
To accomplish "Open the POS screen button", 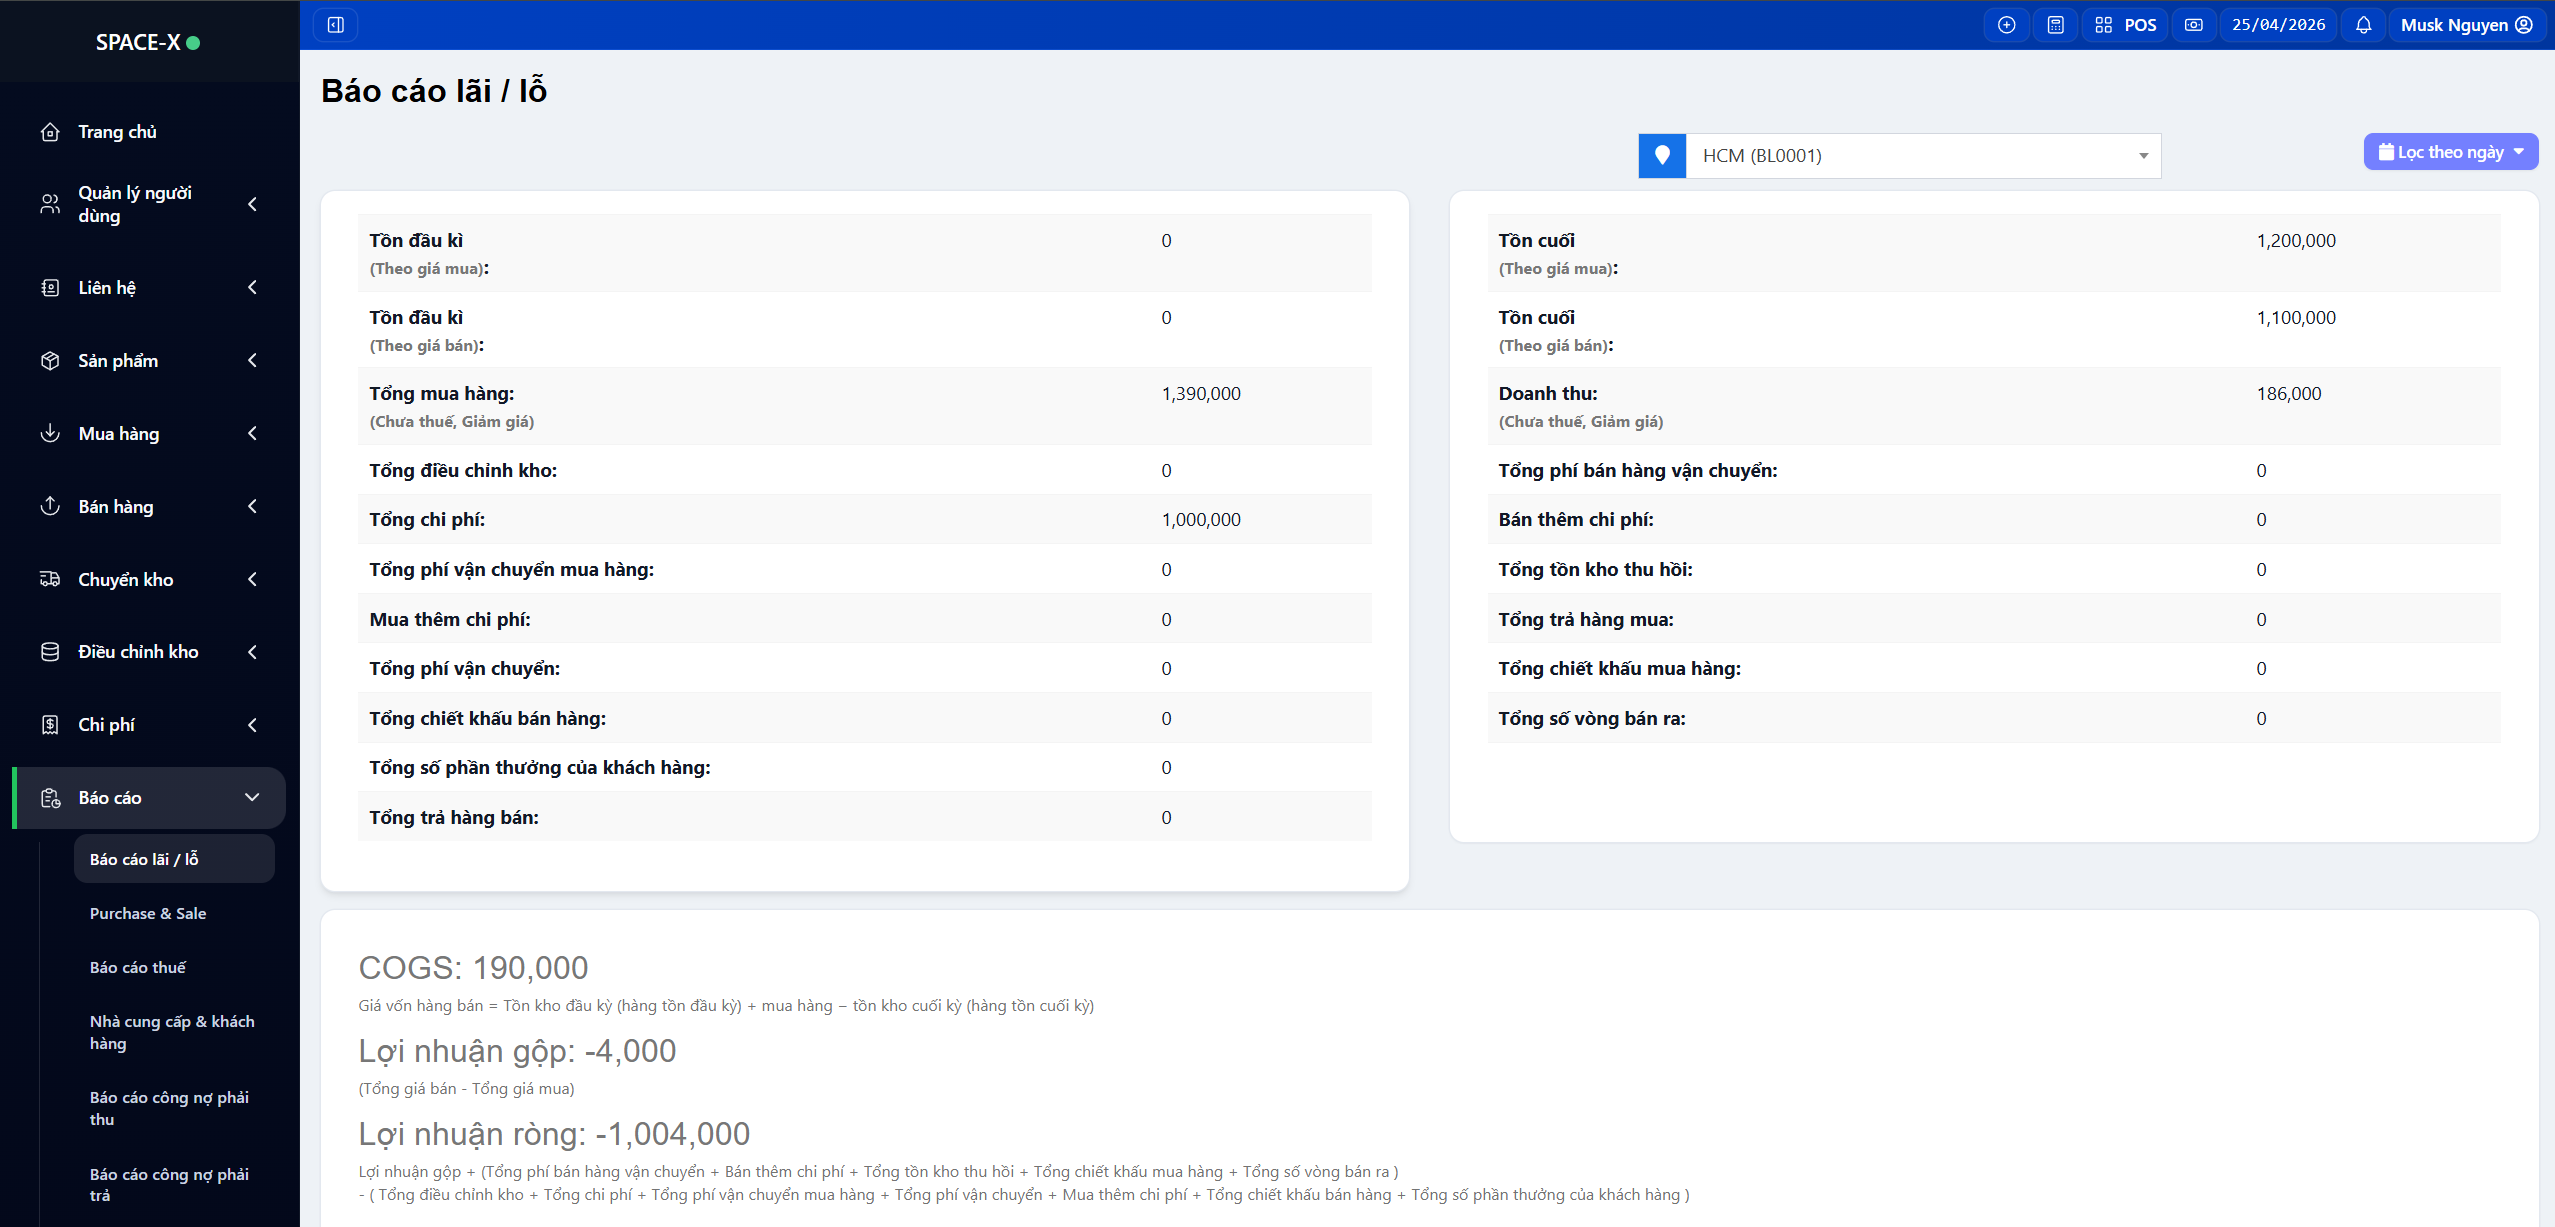I will pos(2126,25).
